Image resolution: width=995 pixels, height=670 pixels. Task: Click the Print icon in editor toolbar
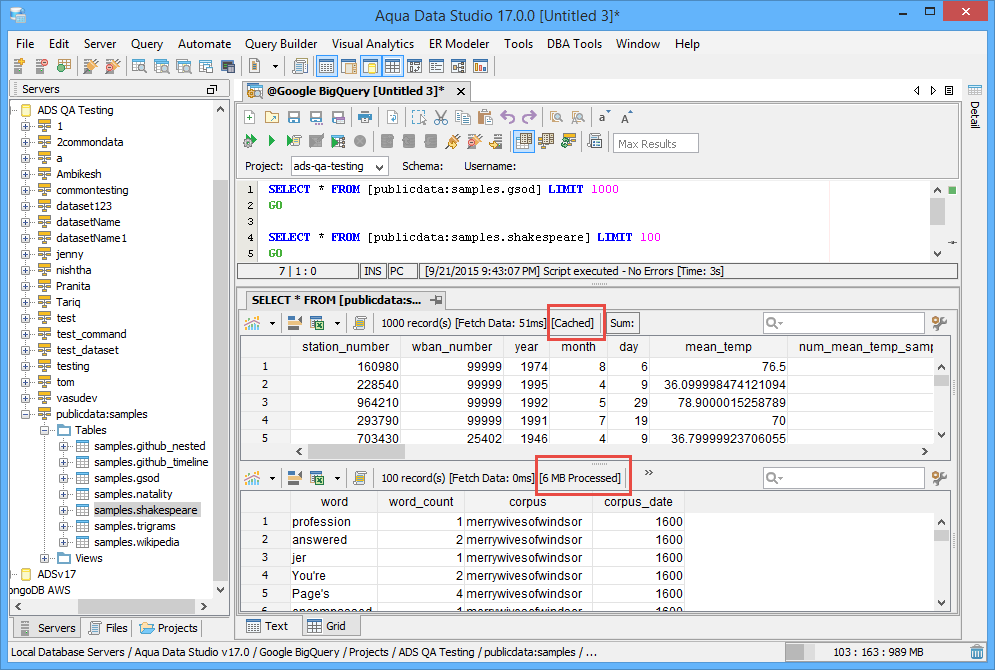pyautogui.click(x=364, y=117)
